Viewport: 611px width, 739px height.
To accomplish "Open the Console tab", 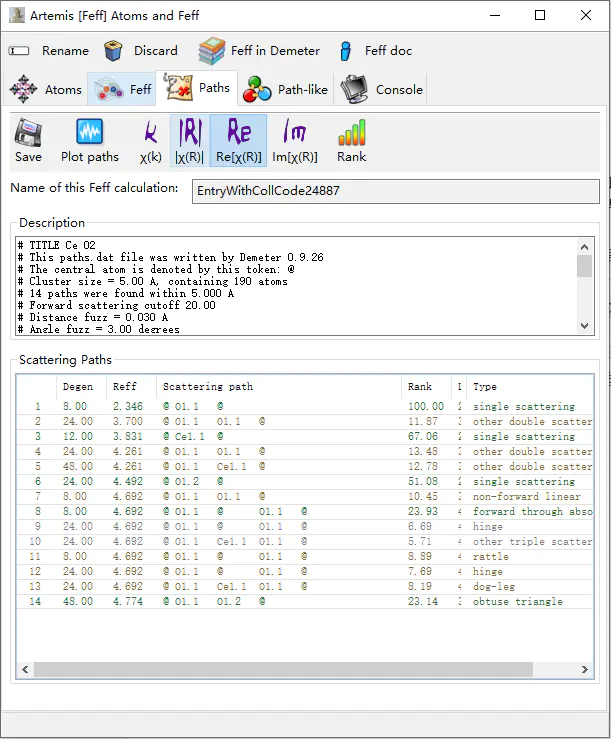I will click(382, 90).
